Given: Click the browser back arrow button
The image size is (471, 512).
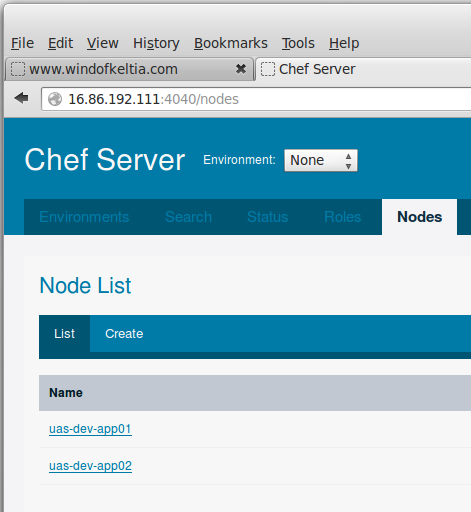Looking at the screenshot, I should point(22,98).
